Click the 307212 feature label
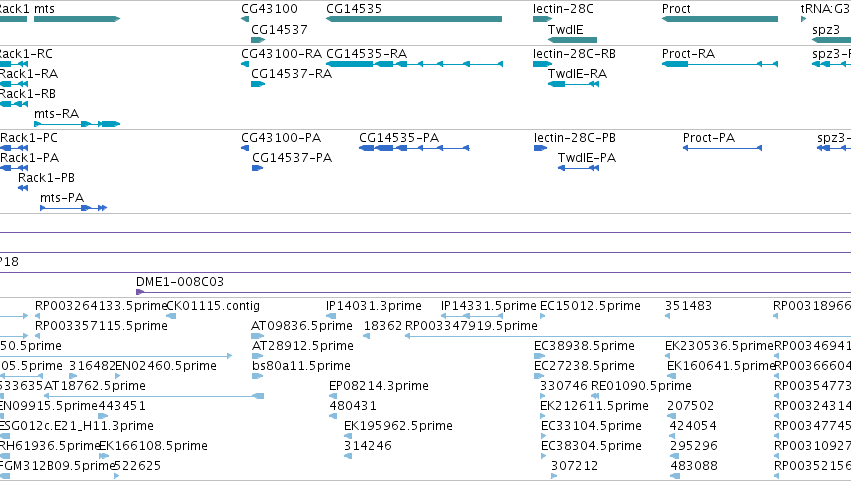Screen dimensions: 851x481 tap(574, 466)
